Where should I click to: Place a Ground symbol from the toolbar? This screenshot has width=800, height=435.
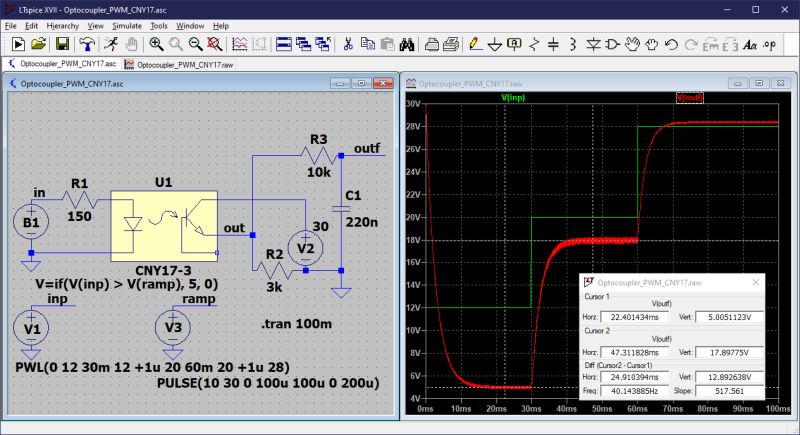pos(494,44)
